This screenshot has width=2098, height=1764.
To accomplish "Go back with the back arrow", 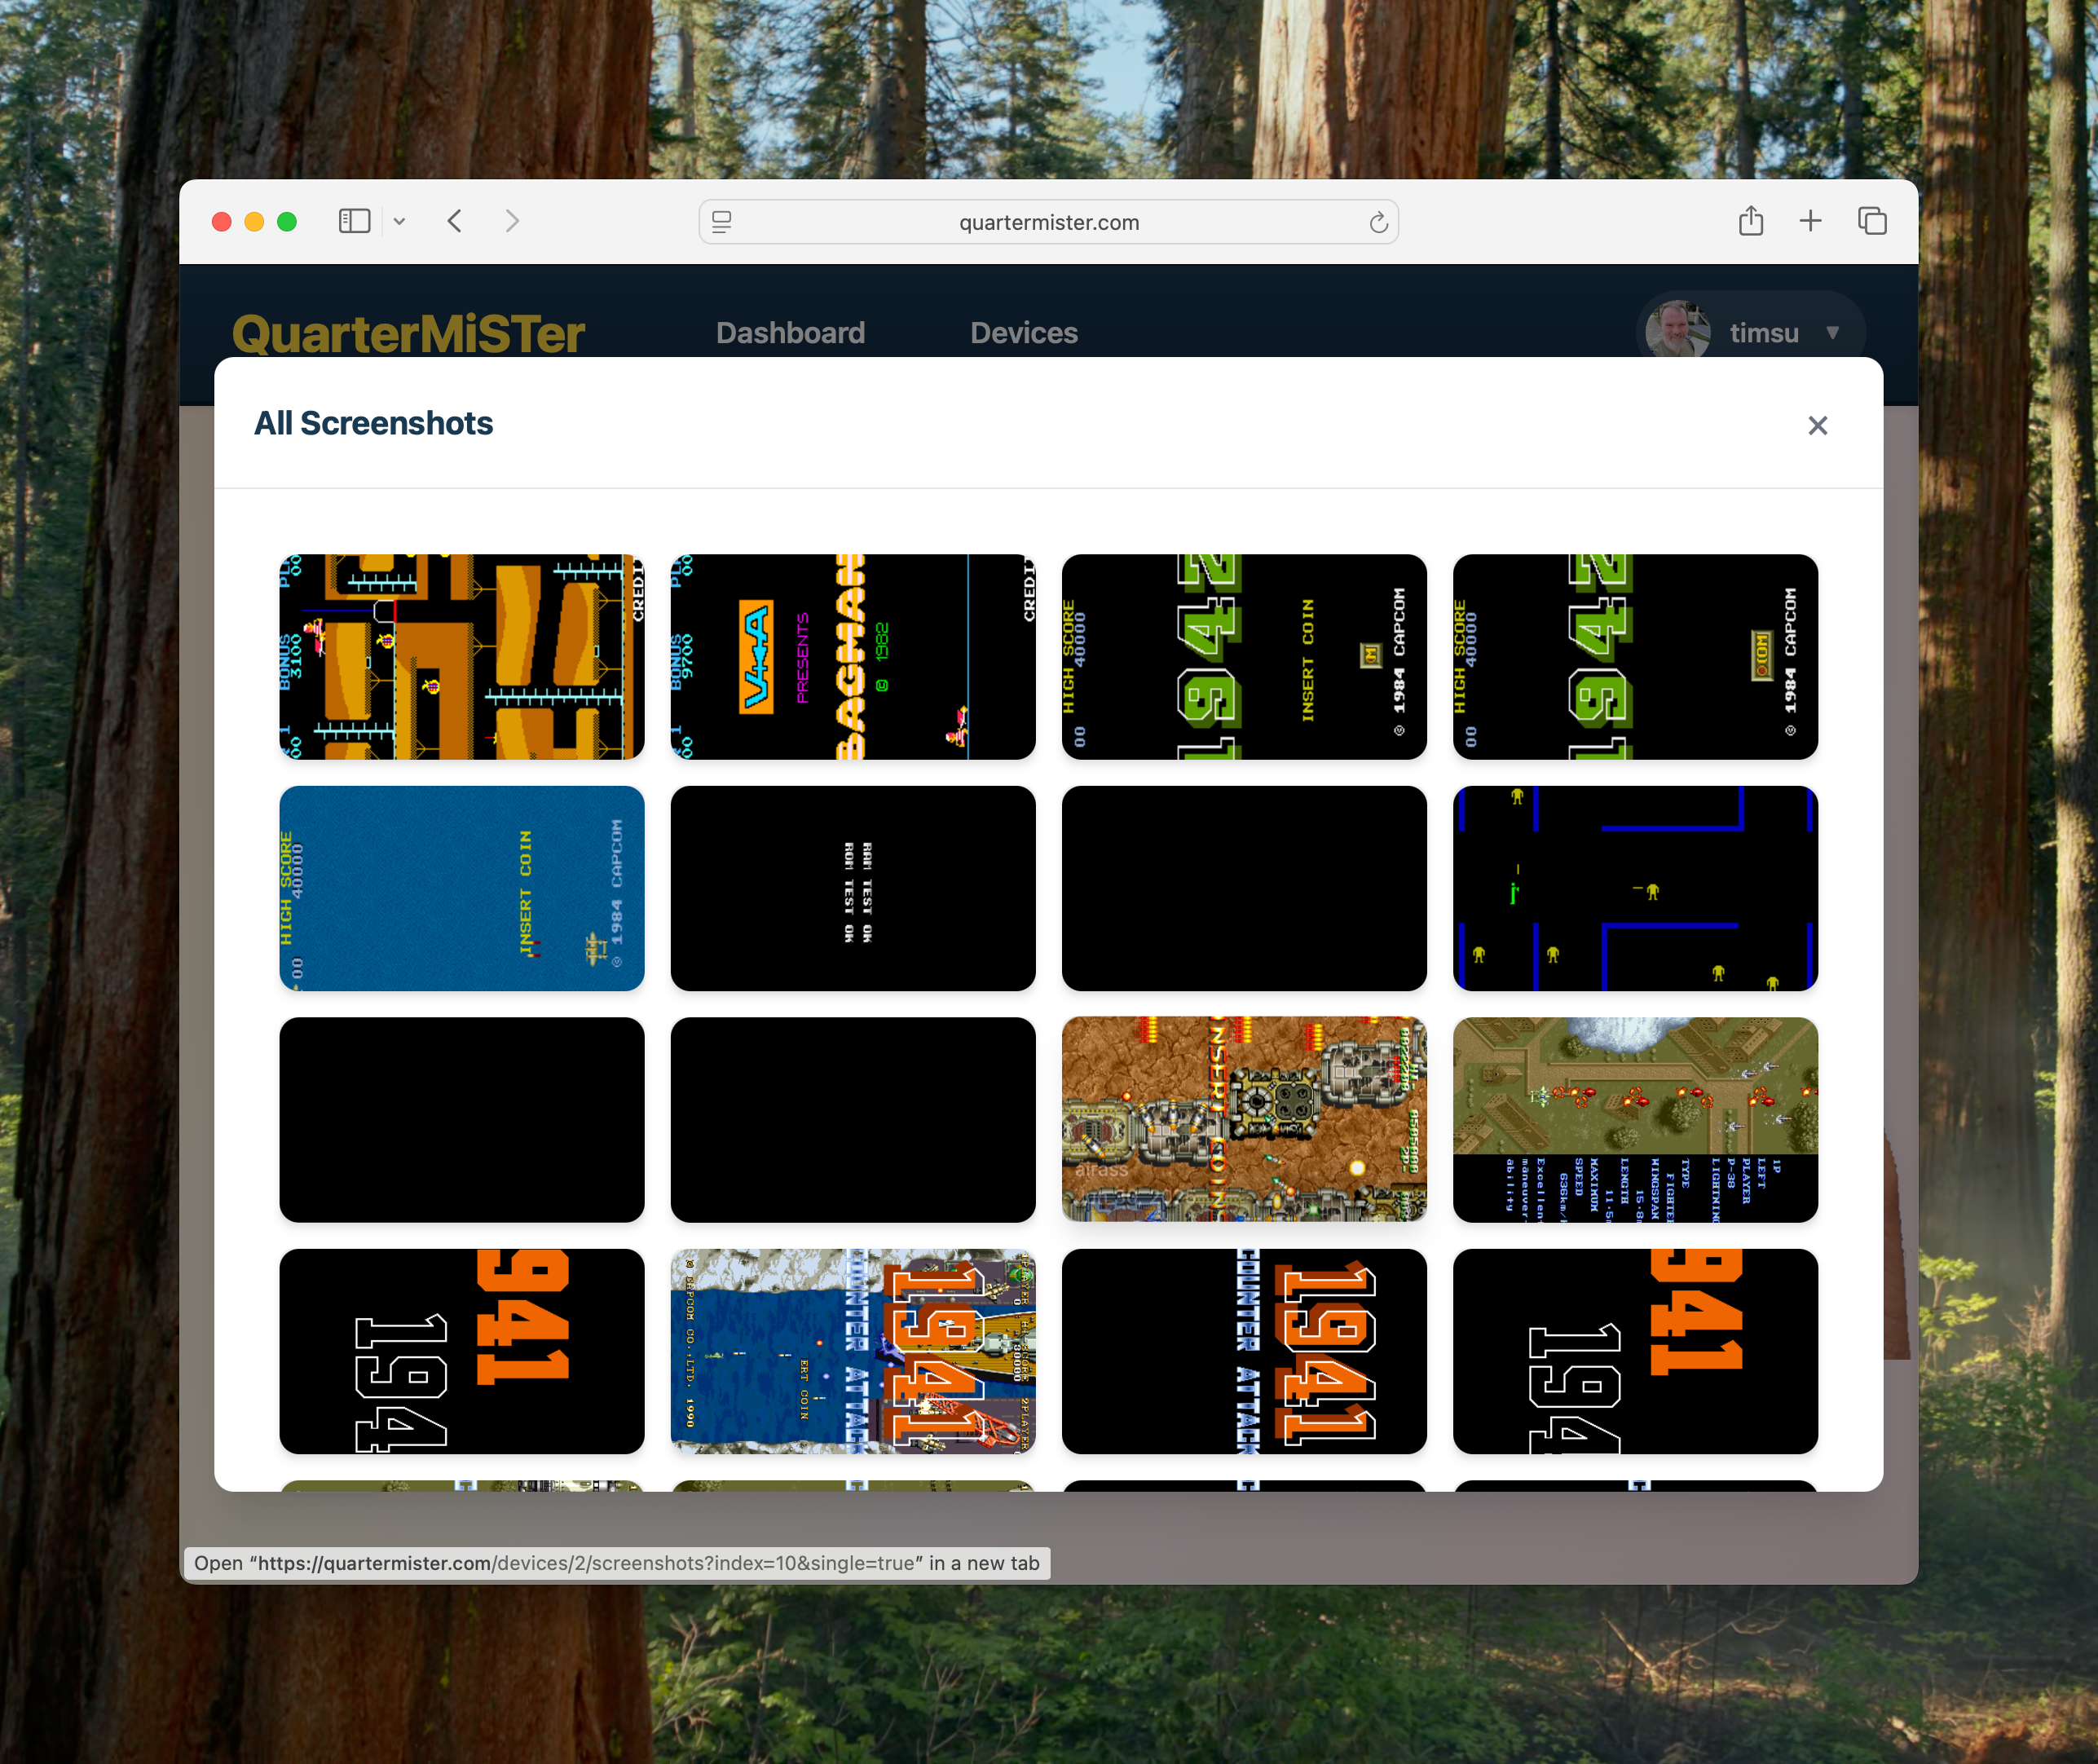I will [455, 221].
